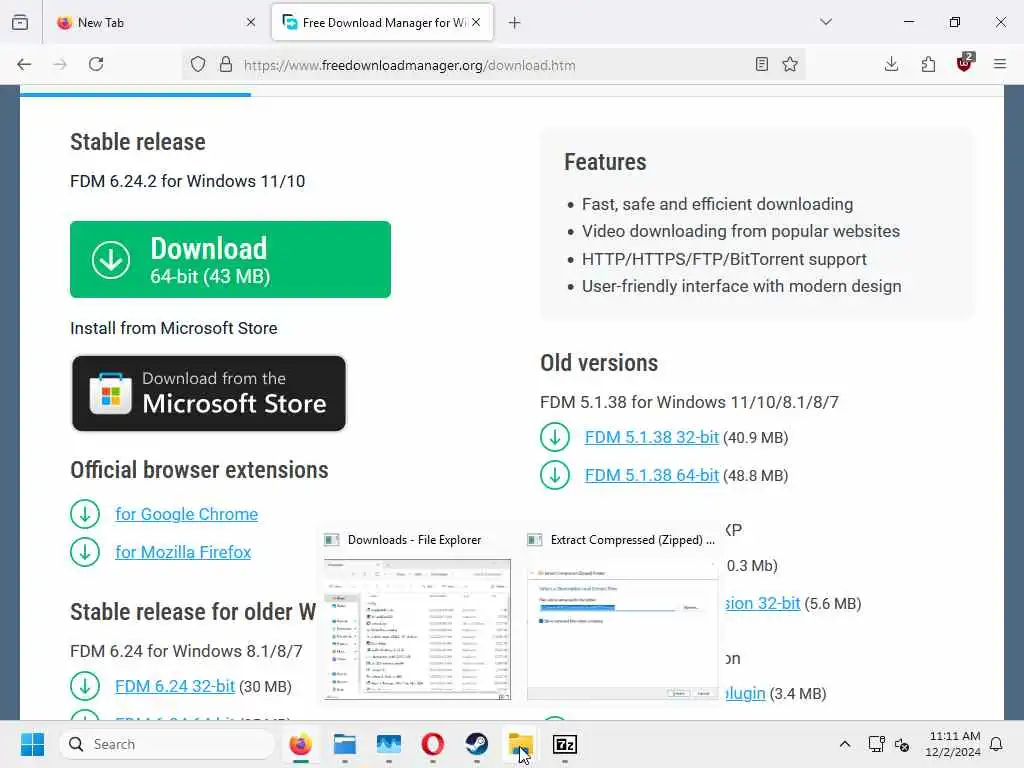
Task: Click the Old versions heading text
Action: (599, 363)
